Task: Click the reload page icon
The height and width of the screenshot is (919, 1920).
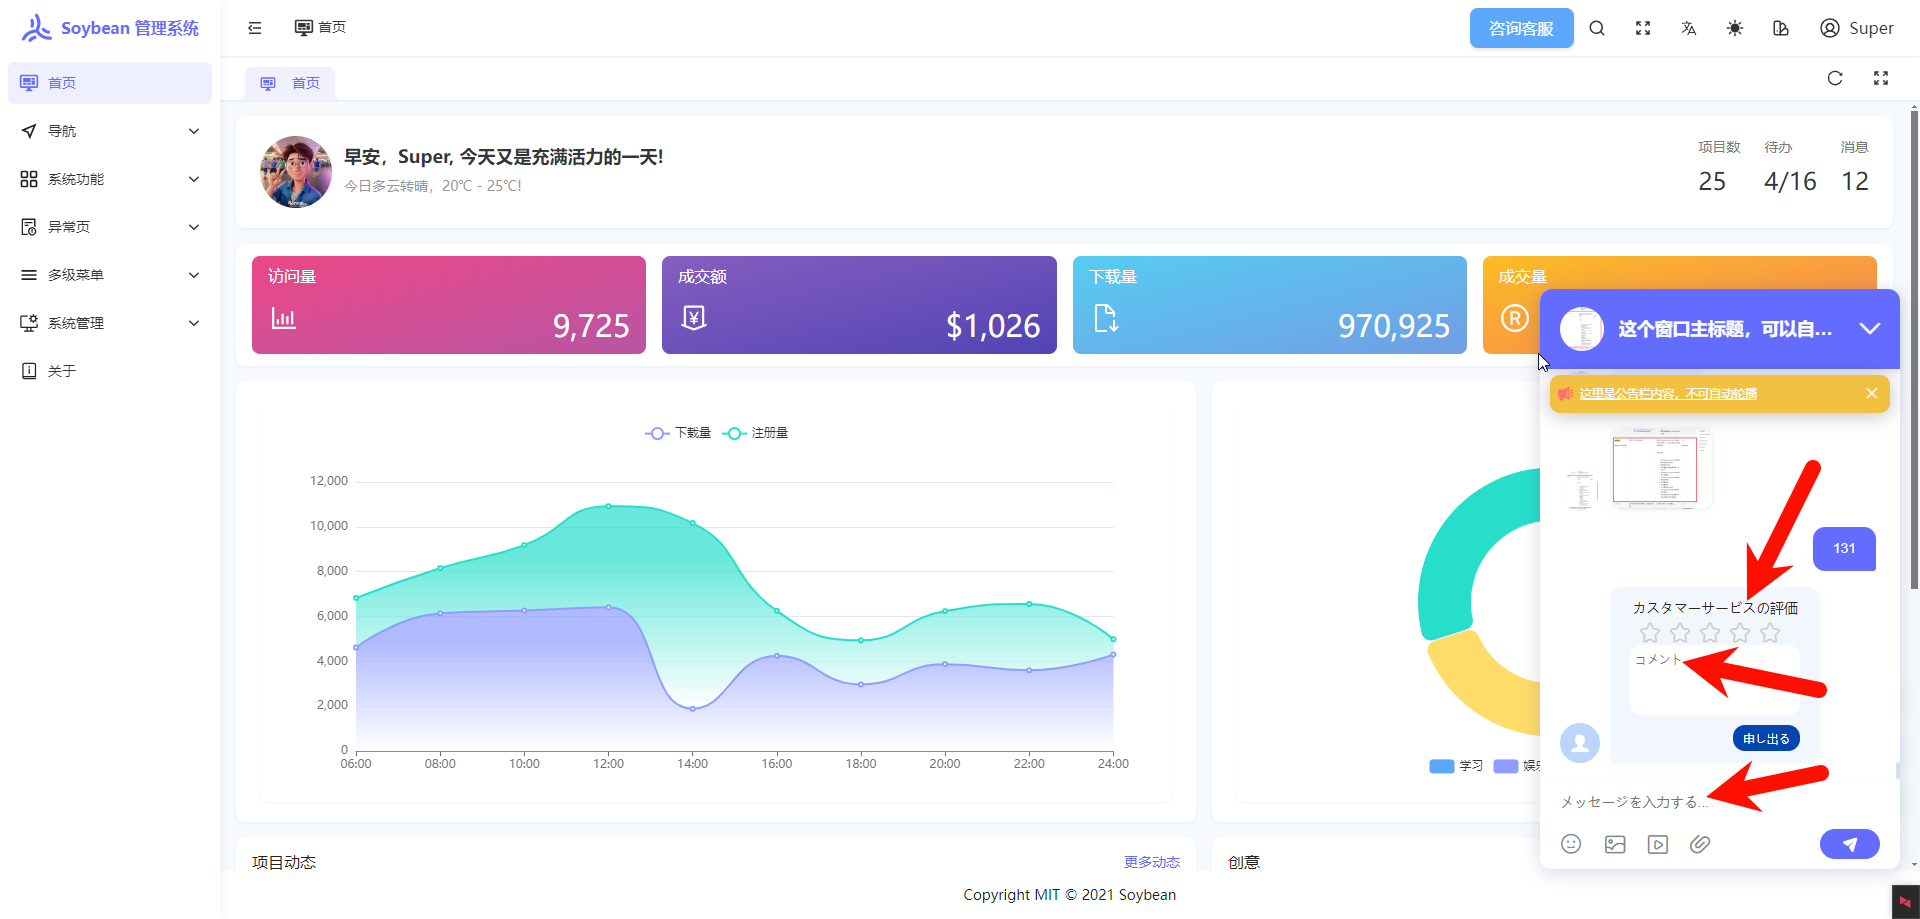Action: pos(1835,78)
